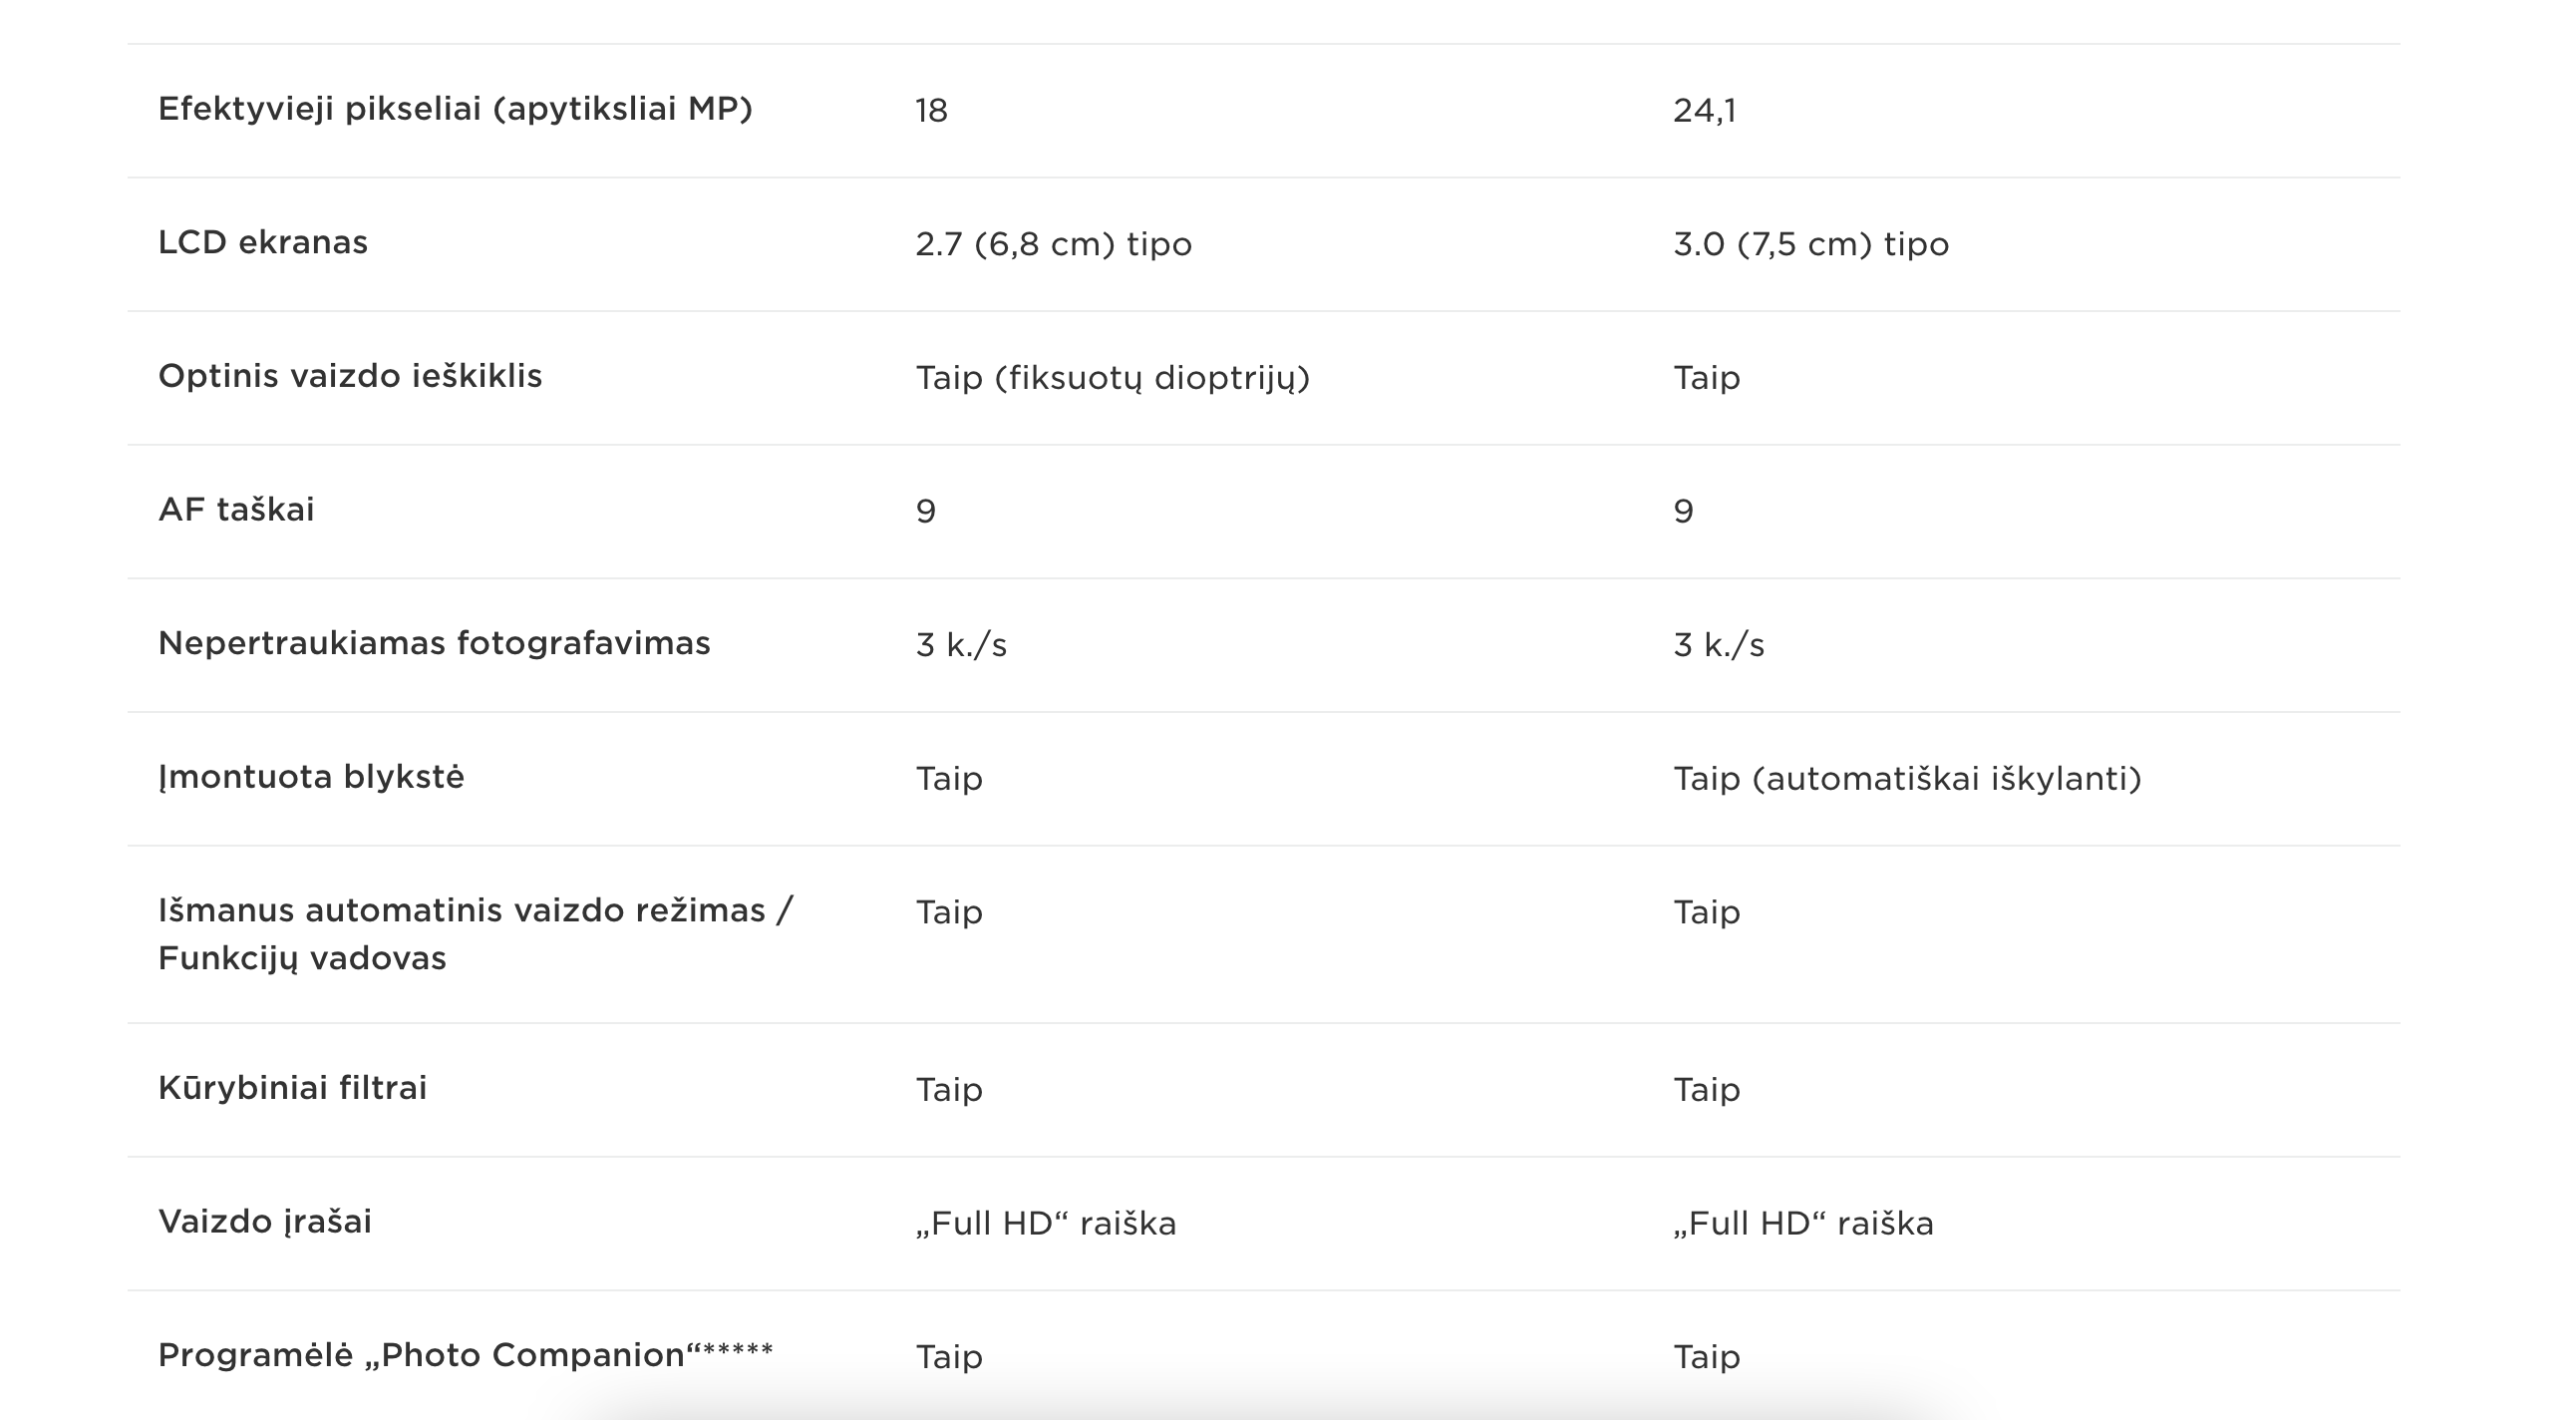Click the first column AF taškai '9' value
This screenshot has width=2576, height=1420.
click(926, 511)
